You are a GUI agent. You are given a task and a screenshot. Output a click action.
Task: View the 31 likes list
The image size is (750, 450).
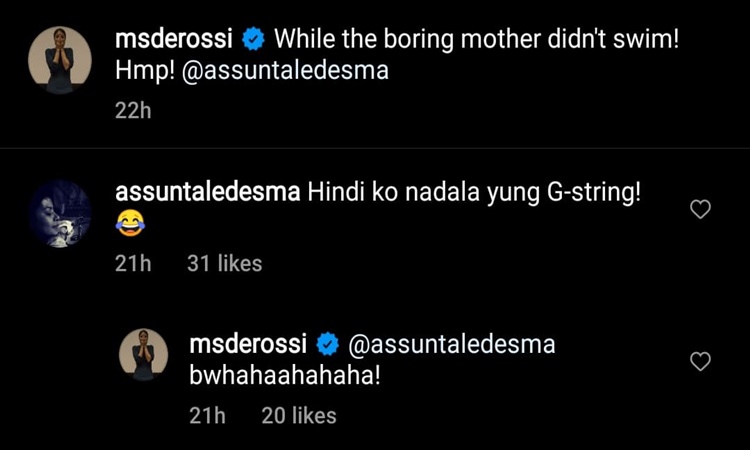tap(225, 264)
